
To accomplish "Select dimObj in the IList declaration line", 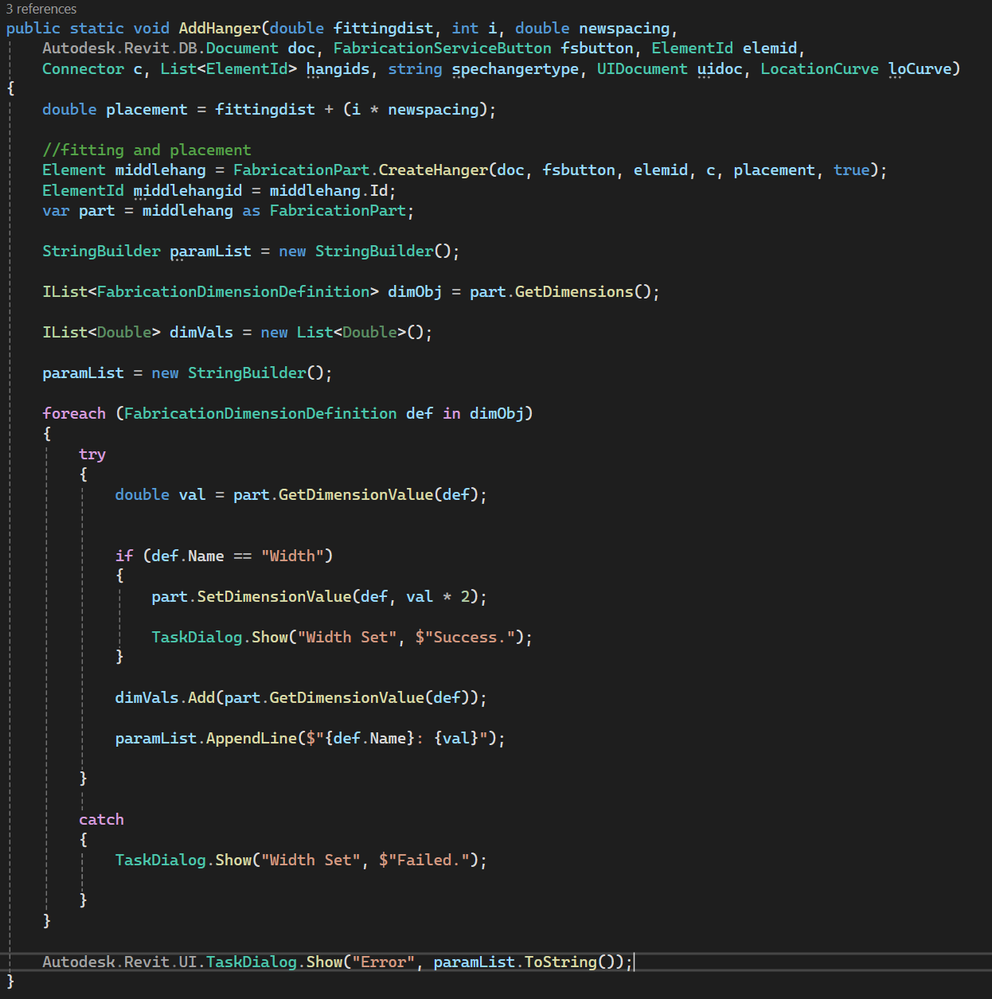I will pos(415,292).
